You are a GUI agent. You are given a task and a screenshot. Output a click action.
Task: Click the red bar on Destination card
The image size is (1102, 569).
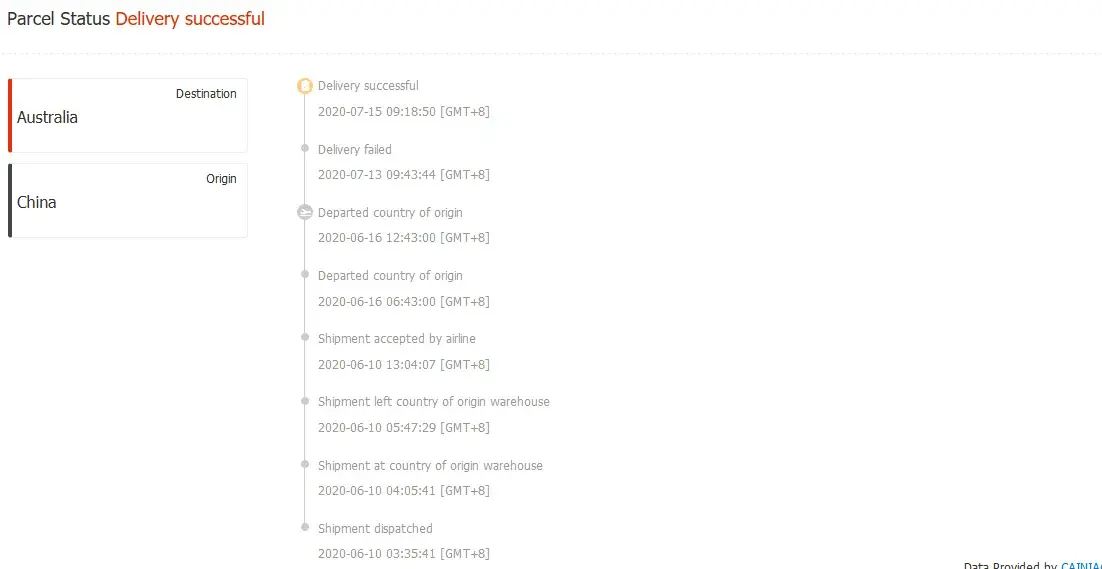coord(10,116)
